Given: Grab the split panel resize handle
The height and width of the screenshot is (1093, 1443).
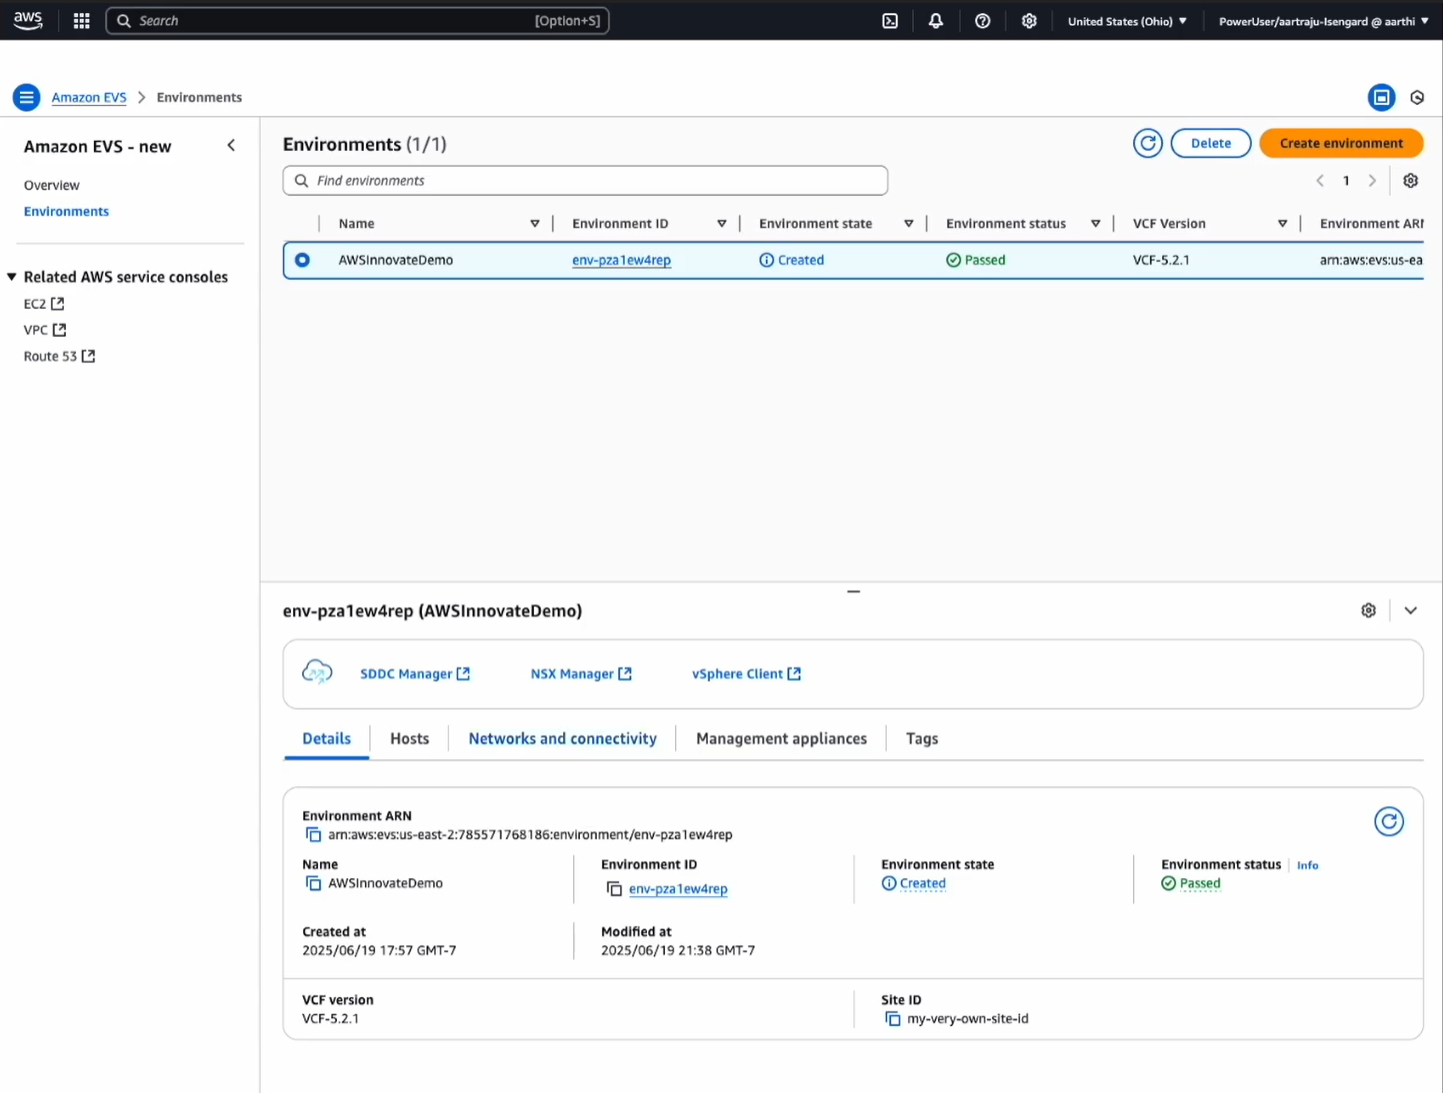Looking at the screenshot, I should point(853,592).
